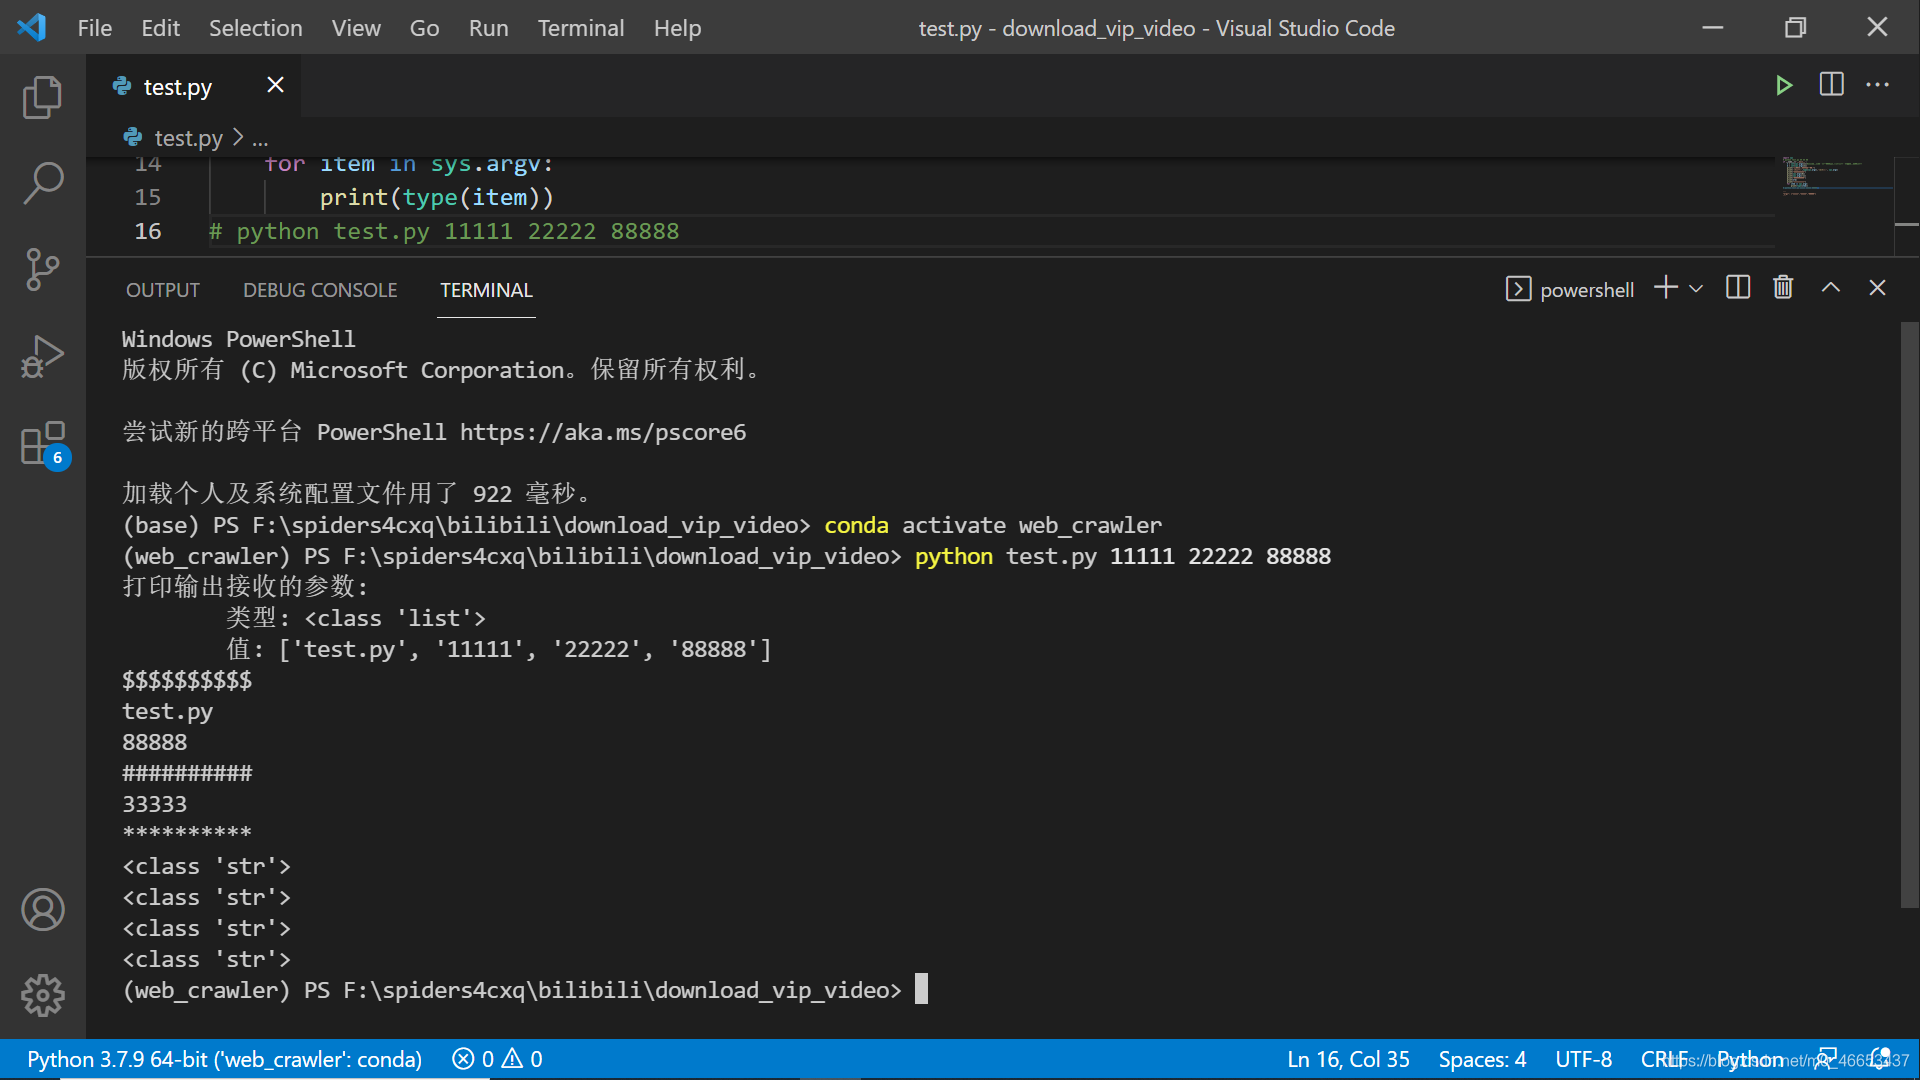Open the Terminal menu
The width and height of the screenshot is (1920, 1080).
(580, 28)
